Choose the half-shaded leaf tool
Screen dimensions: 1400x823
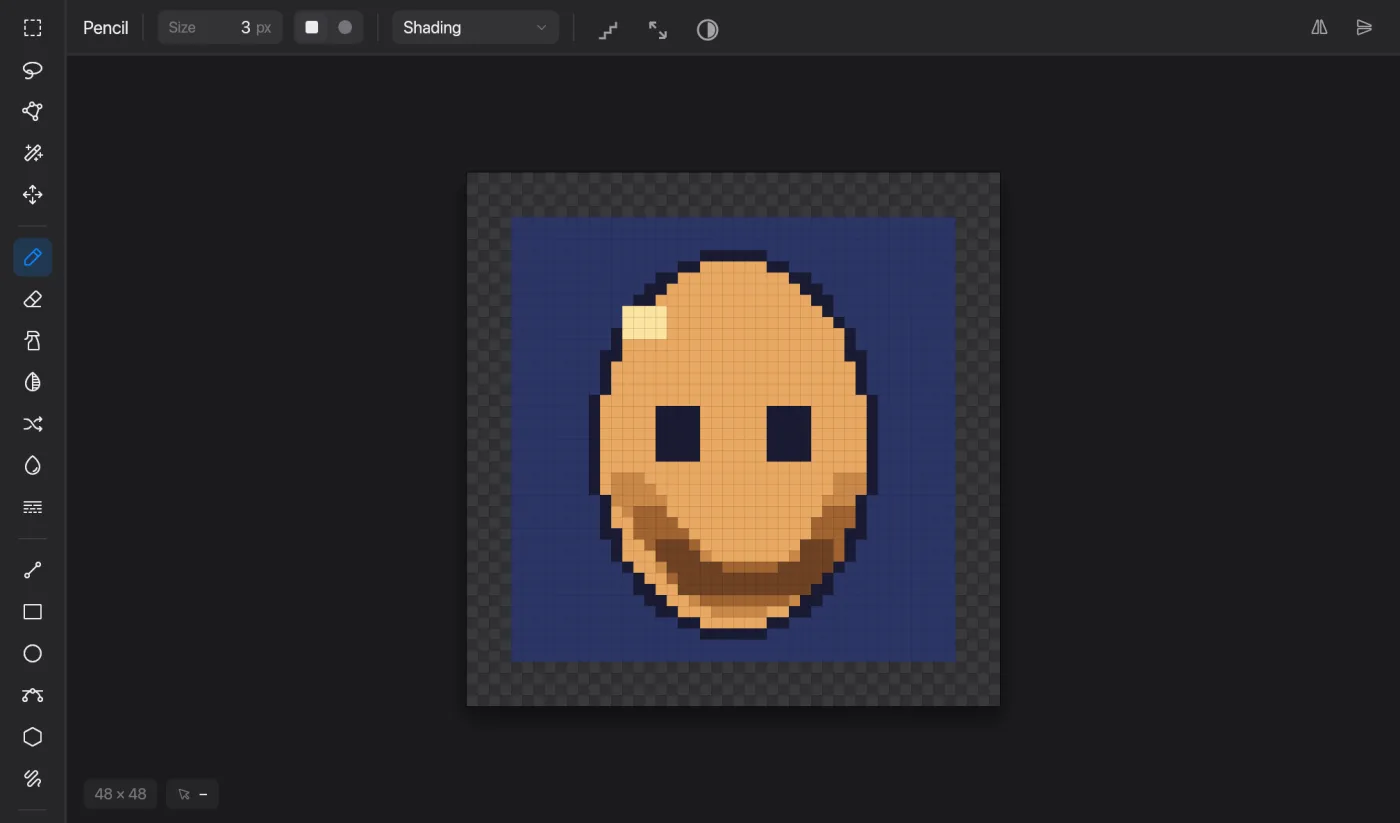pos(33,382)
